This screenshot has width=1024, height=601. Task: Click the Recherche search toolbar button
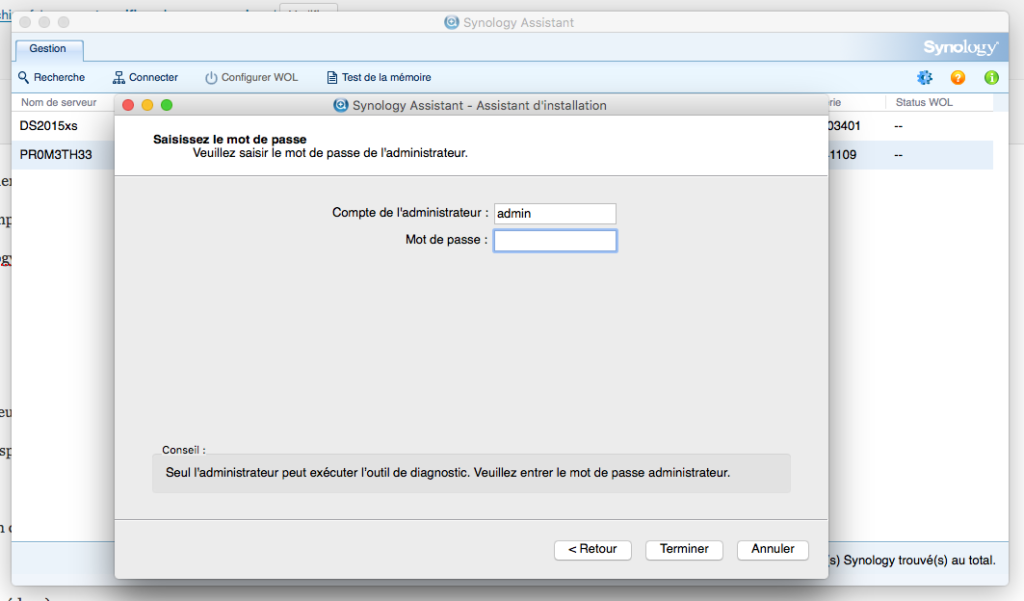point(52,77)
